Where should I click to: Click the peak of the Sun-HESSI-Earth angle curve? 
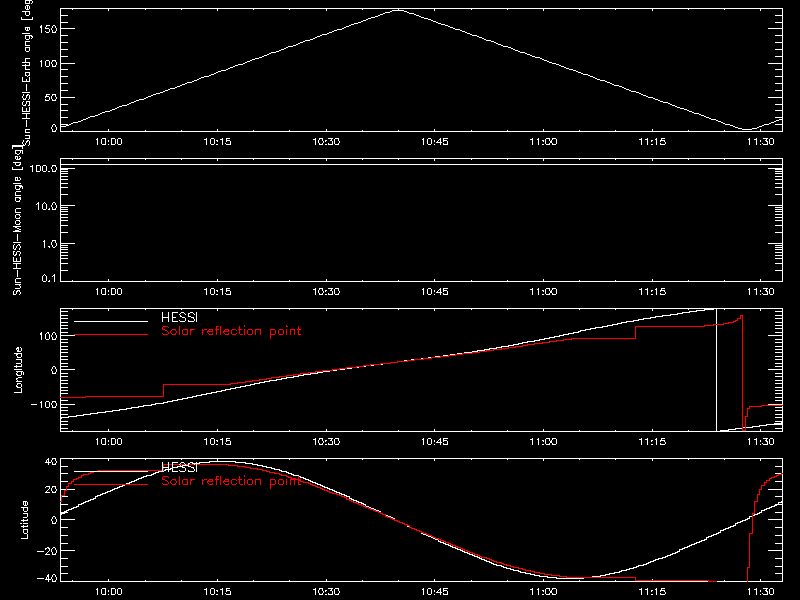click(398, 10)
